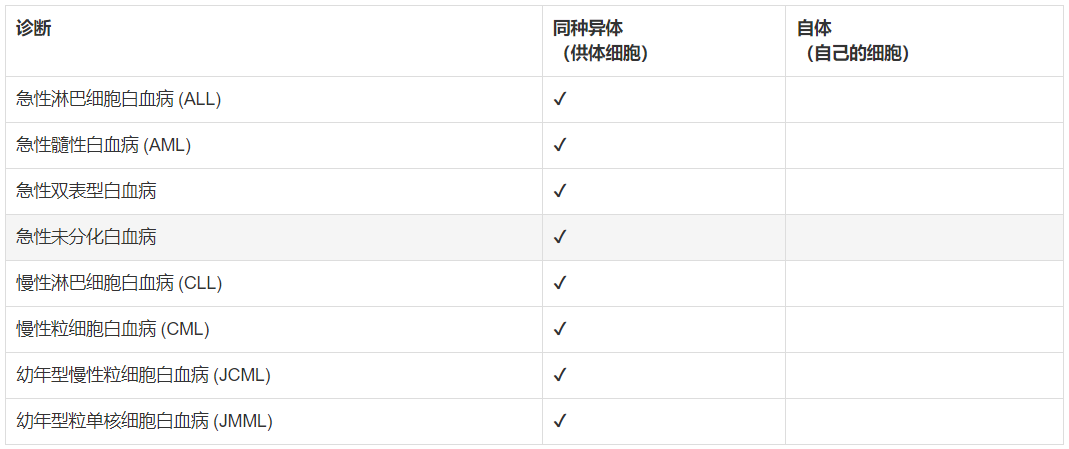Image resolution: width=1069 pixels, height=449 pixels.
Task: Click the 急性淋巴细胞白血病 (ALL) diagnosis cell
Action: click(119, 99)
